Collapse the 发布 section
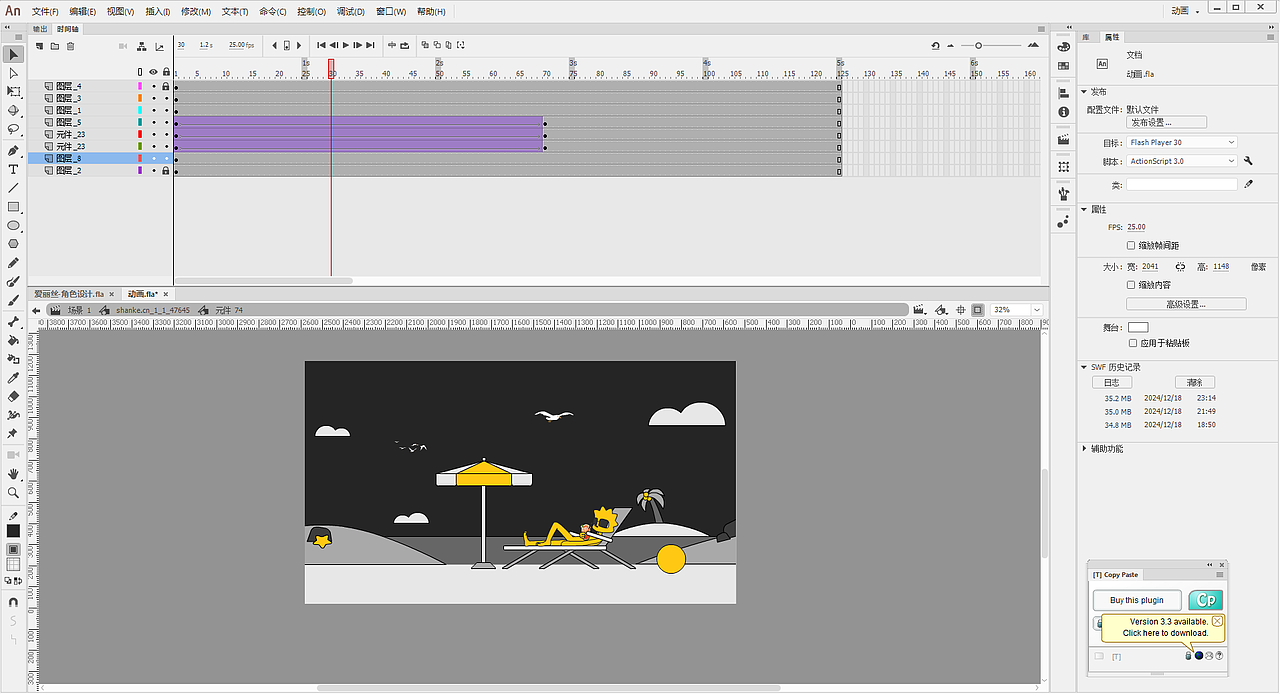 coord(1084,92)
